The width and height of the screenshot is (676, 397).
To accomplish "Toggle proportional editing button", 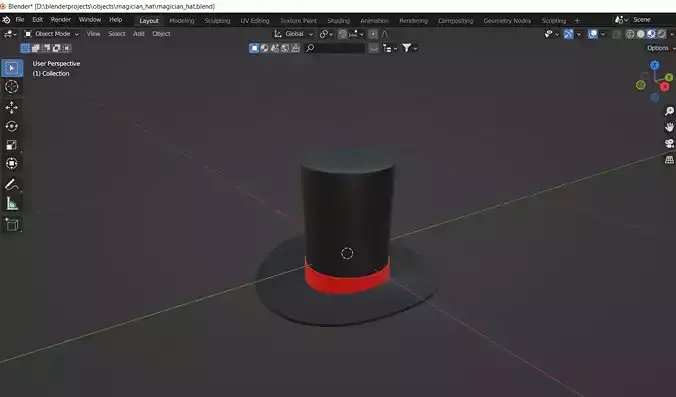I will pyautogui.click(x=373, y=34).
